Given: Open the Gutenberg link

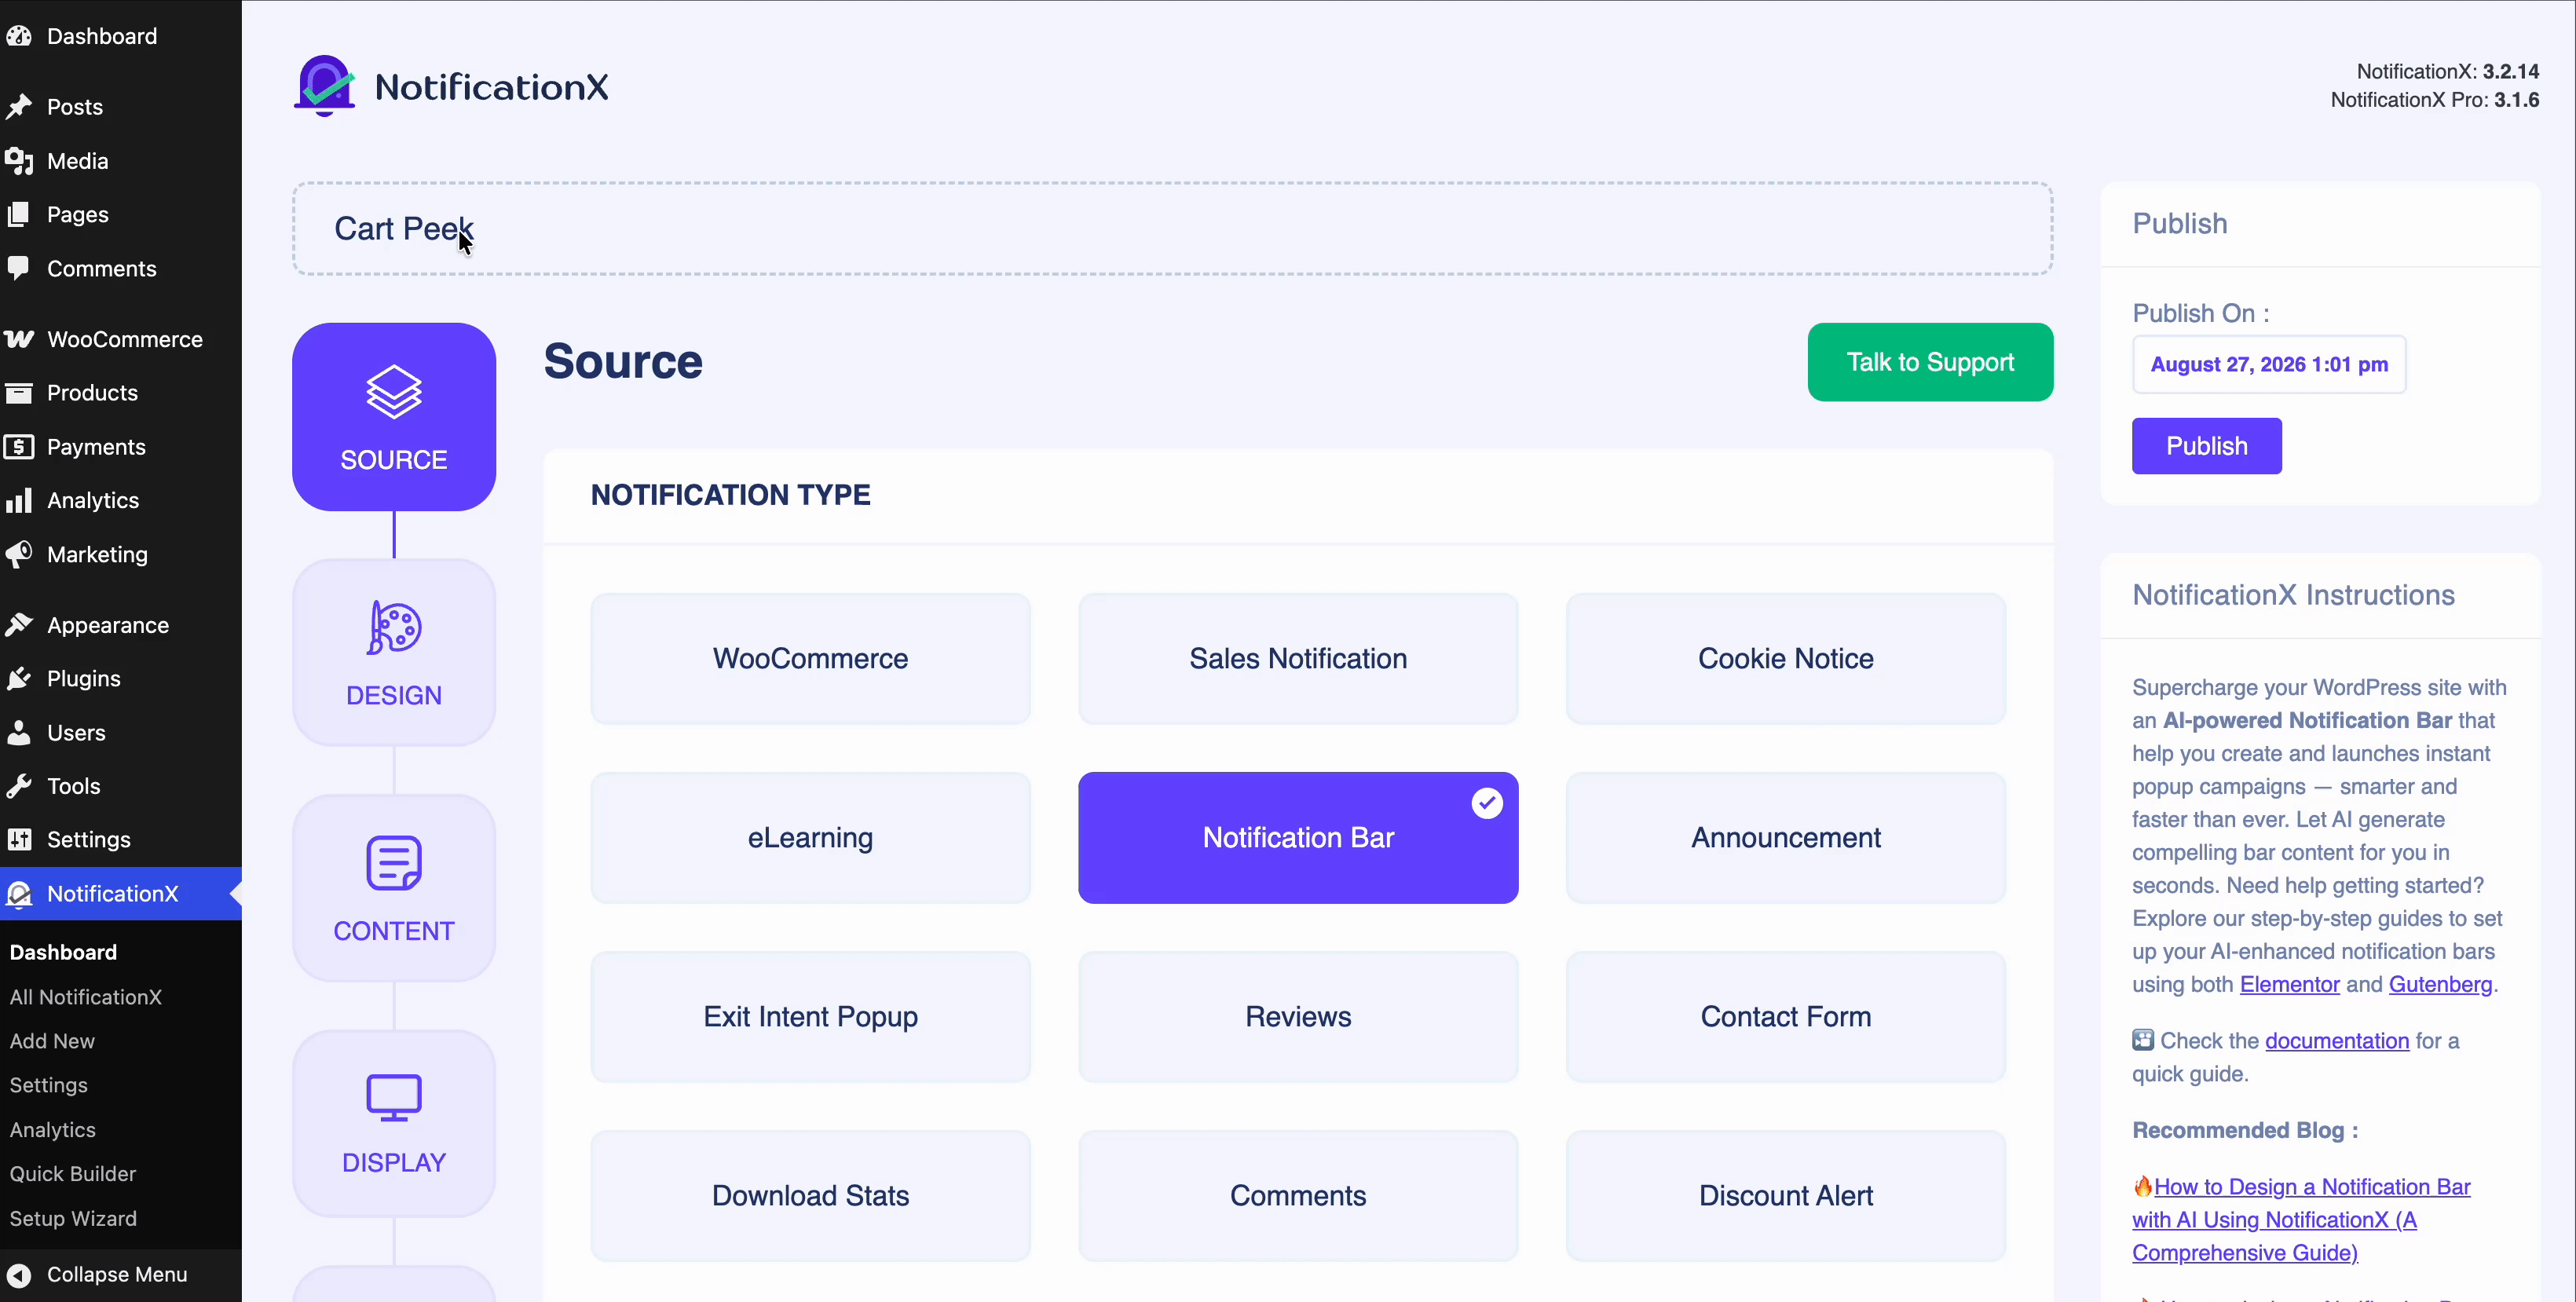Looking at the screenshot, I should click(2440, 984).
